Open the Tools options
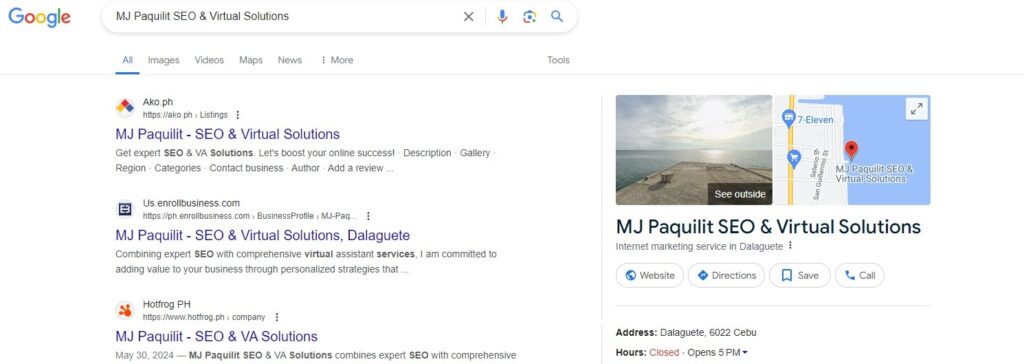Viewport: 1024px width, 364px height. pos(558,60)
